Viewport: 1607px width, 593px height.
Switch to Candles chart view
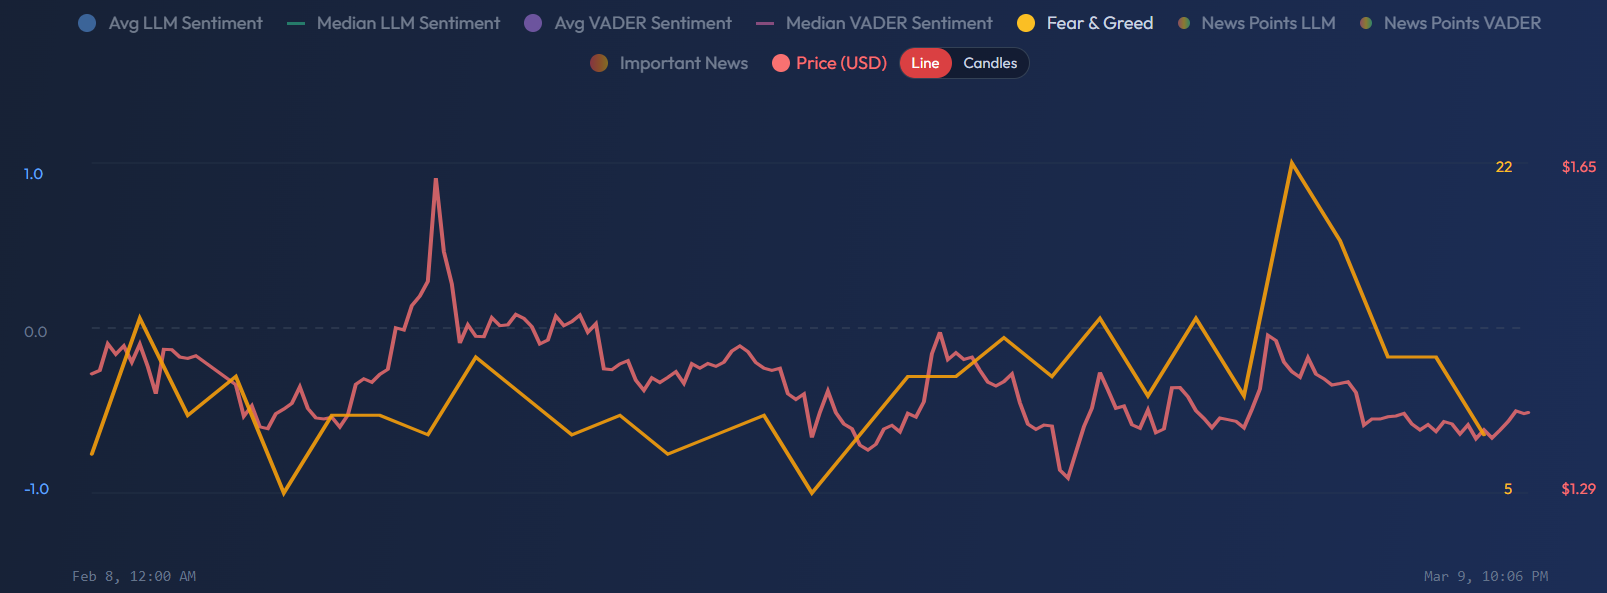[x=989, y=62]
